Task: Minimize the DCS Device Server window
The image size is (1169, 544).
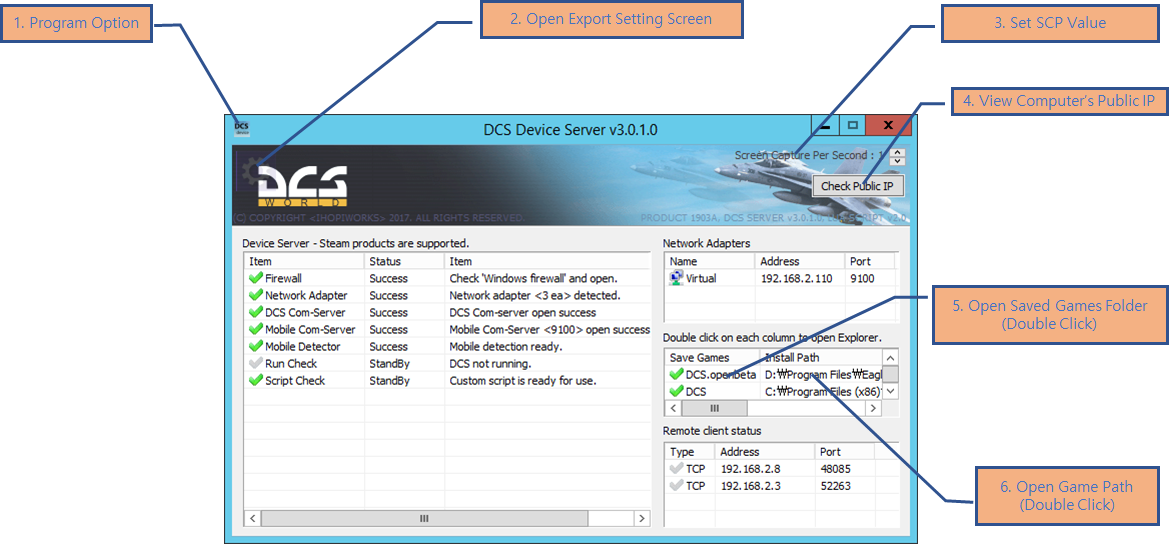Action: tap(825, 126)
